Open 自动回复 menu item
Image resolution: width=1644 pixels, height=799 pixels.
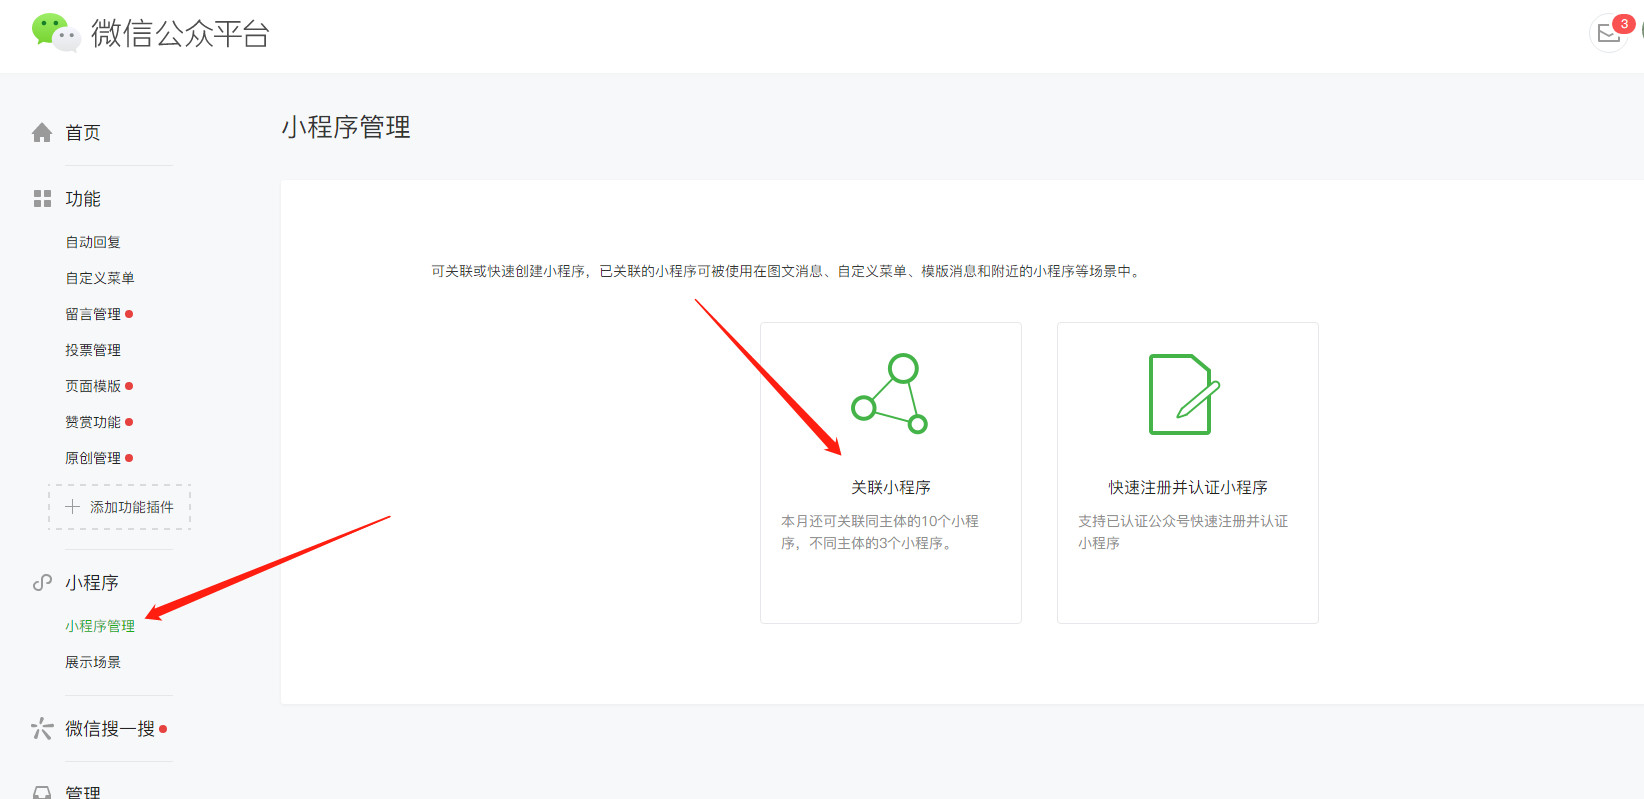tap(93, 242)
